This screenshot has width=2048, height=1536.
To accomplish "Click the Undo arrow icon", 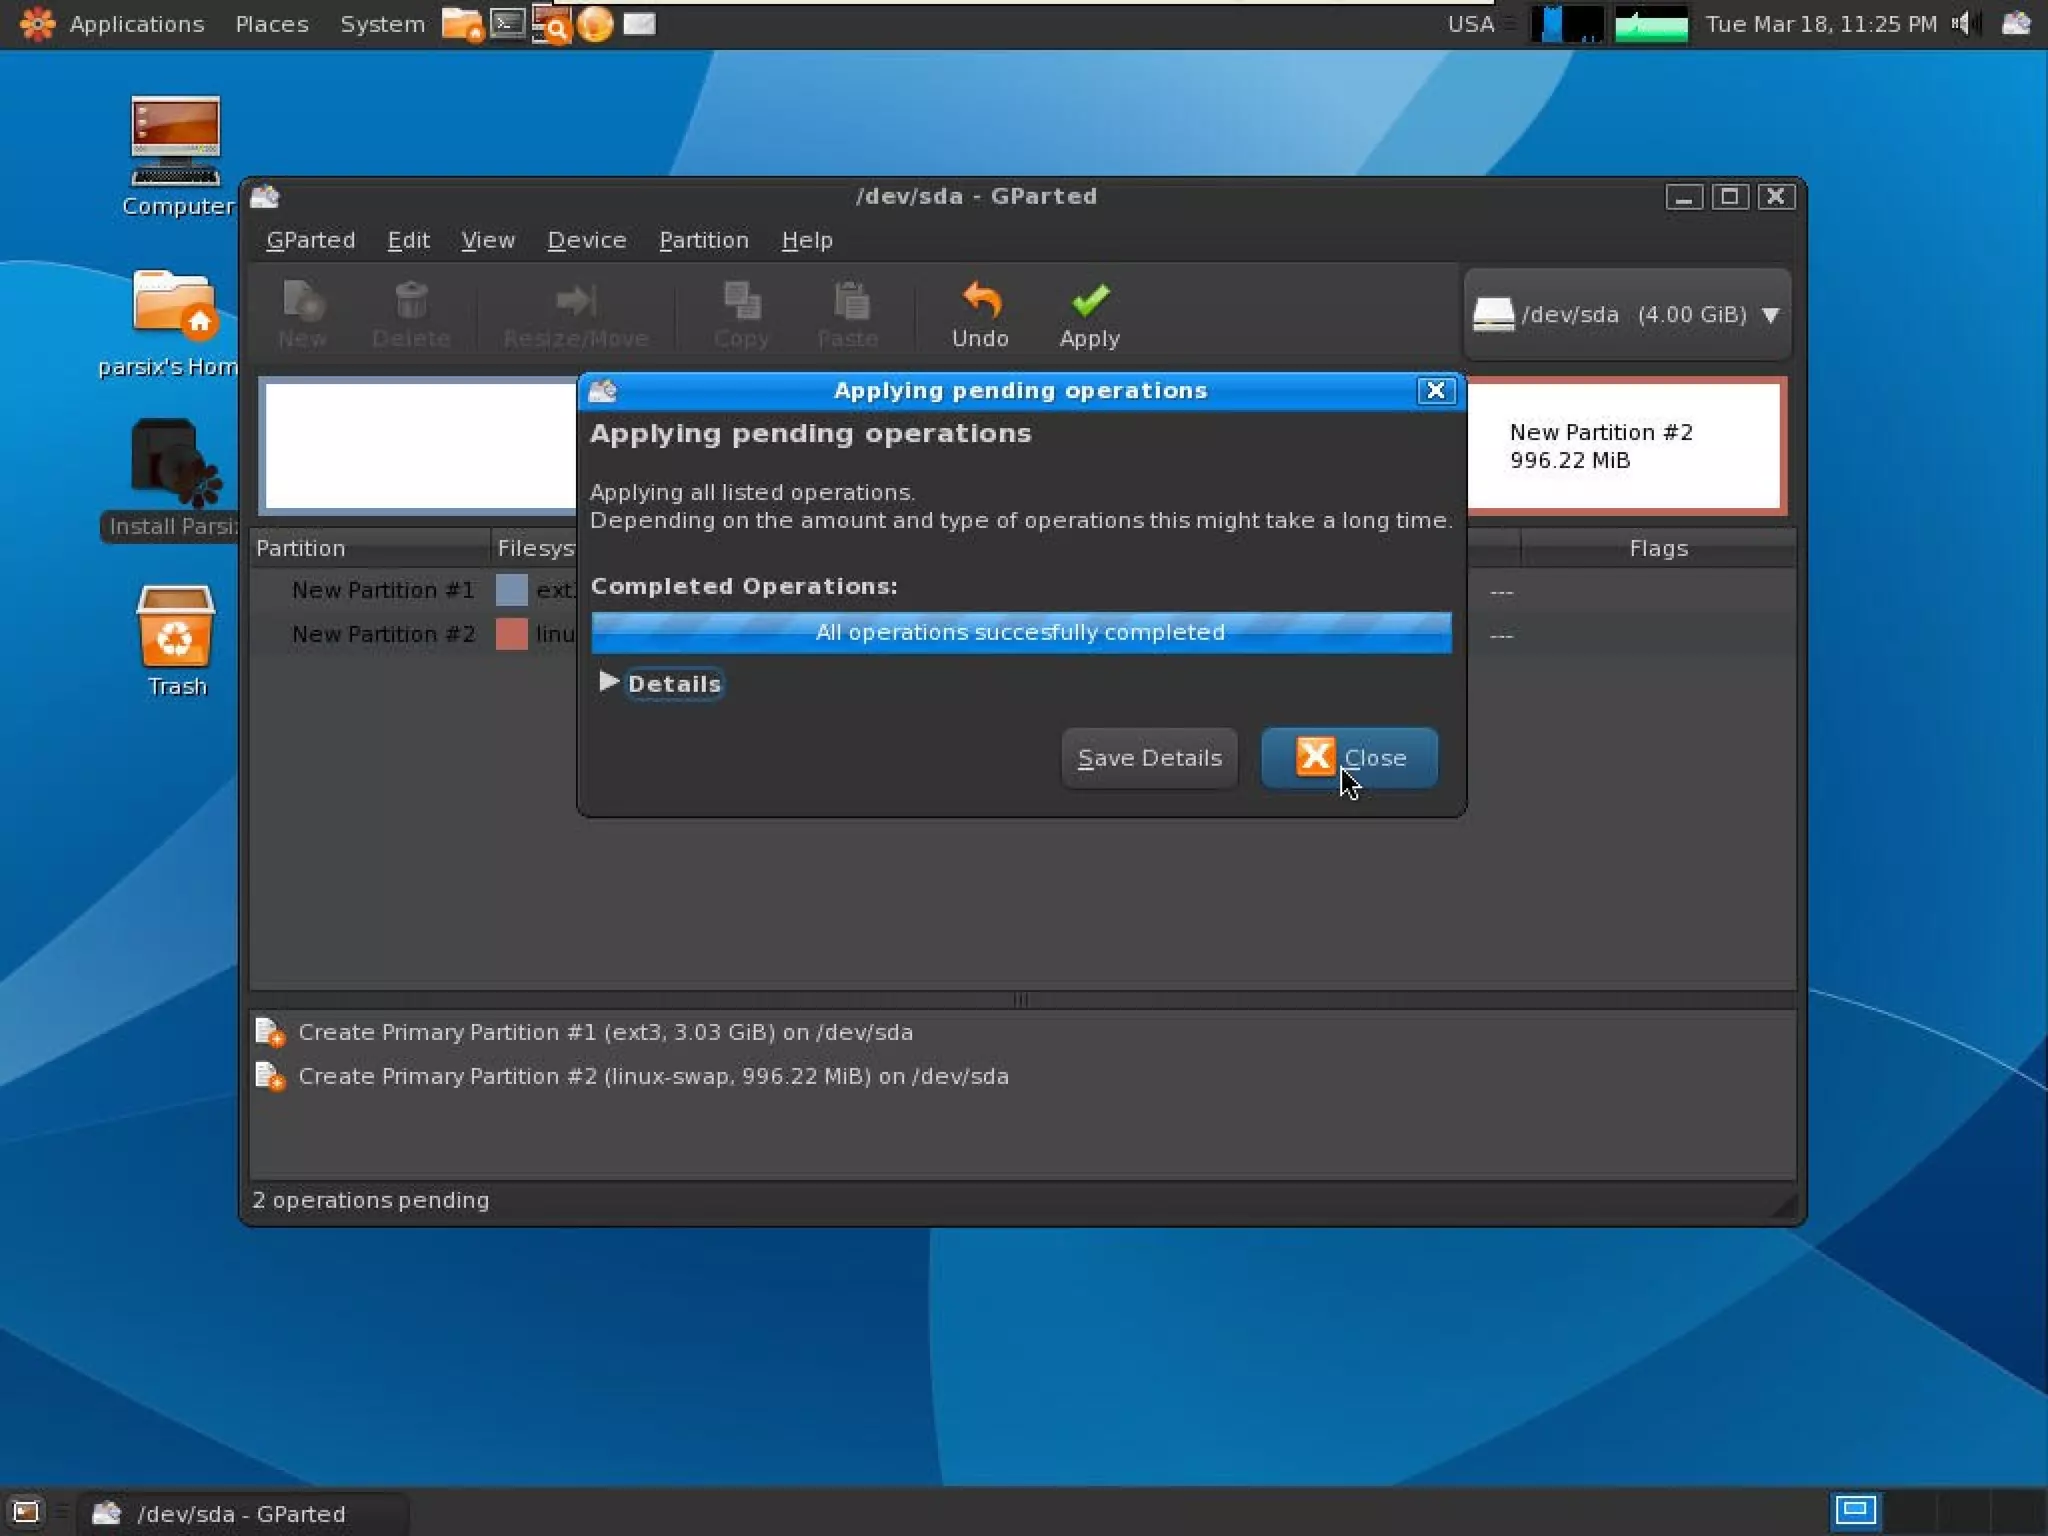I will pos(980,301).
